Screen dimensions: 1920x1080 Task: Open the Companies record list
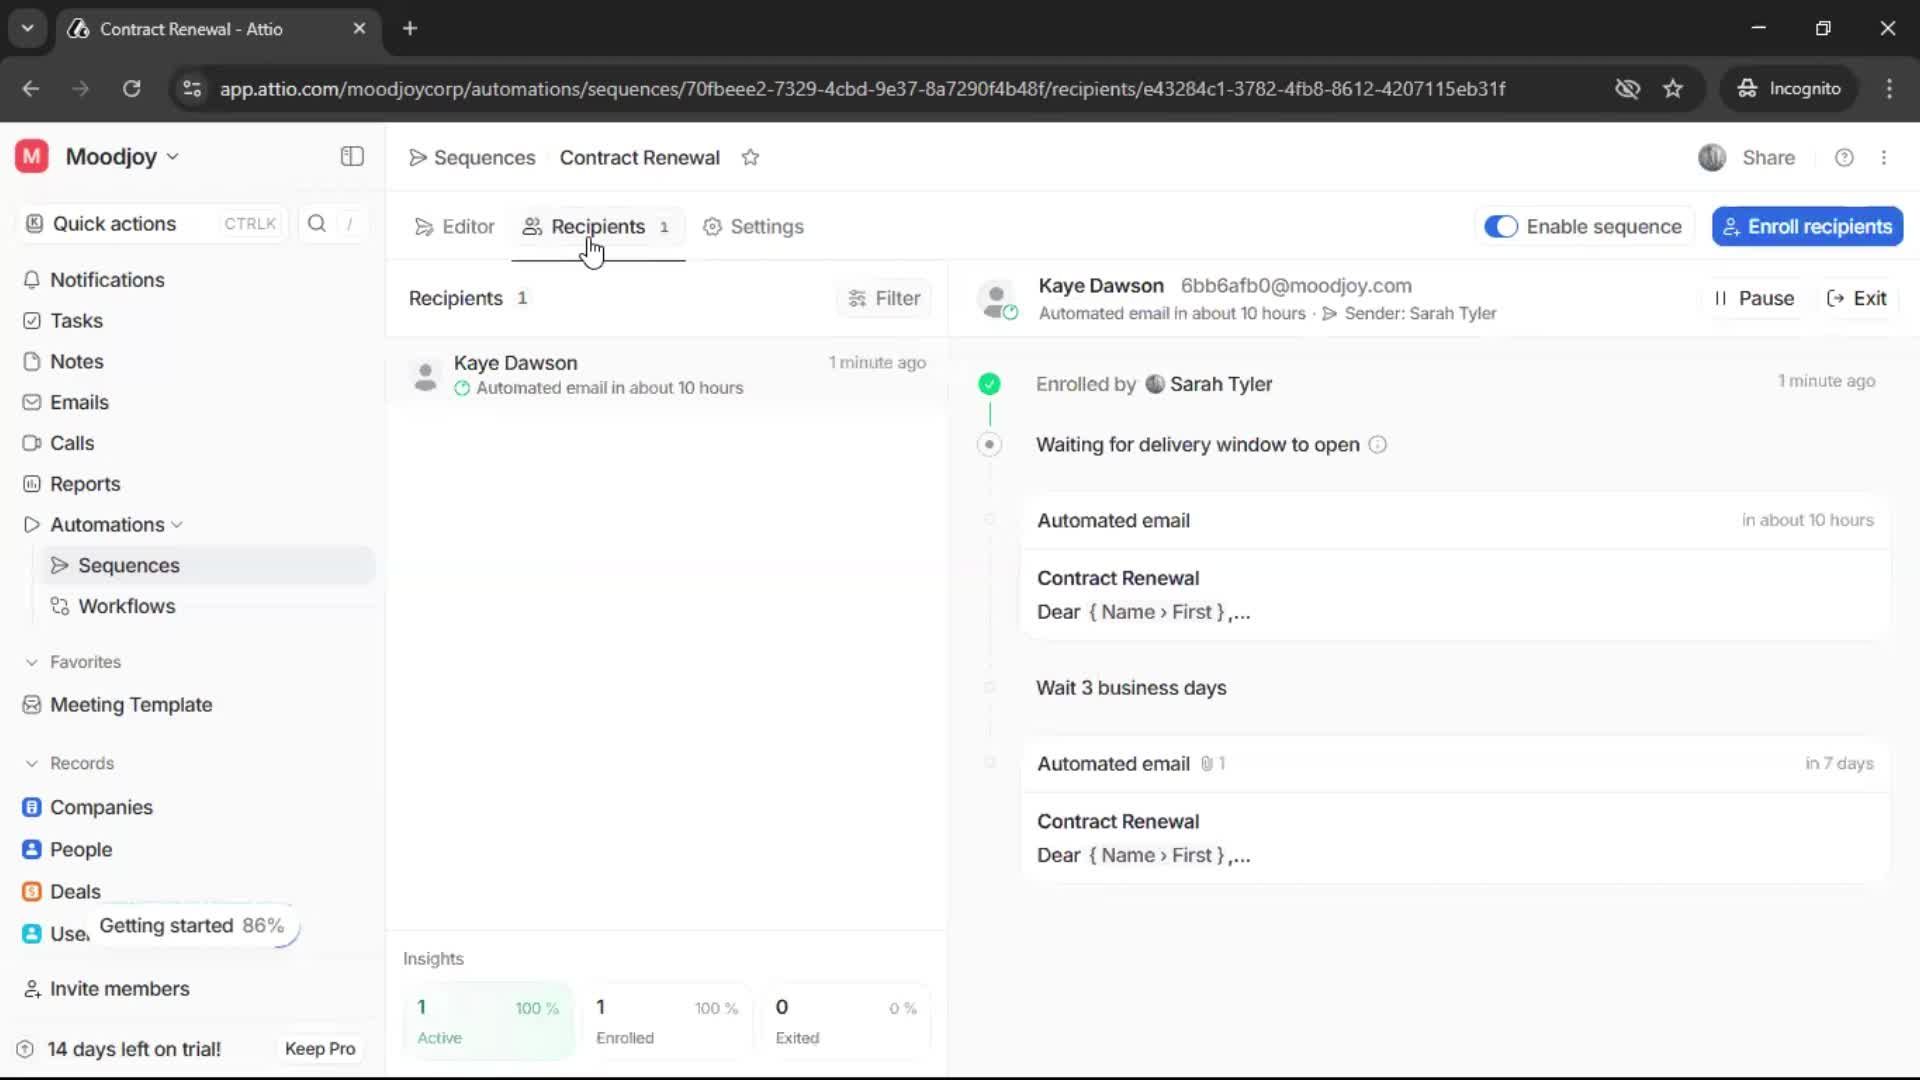101,807
